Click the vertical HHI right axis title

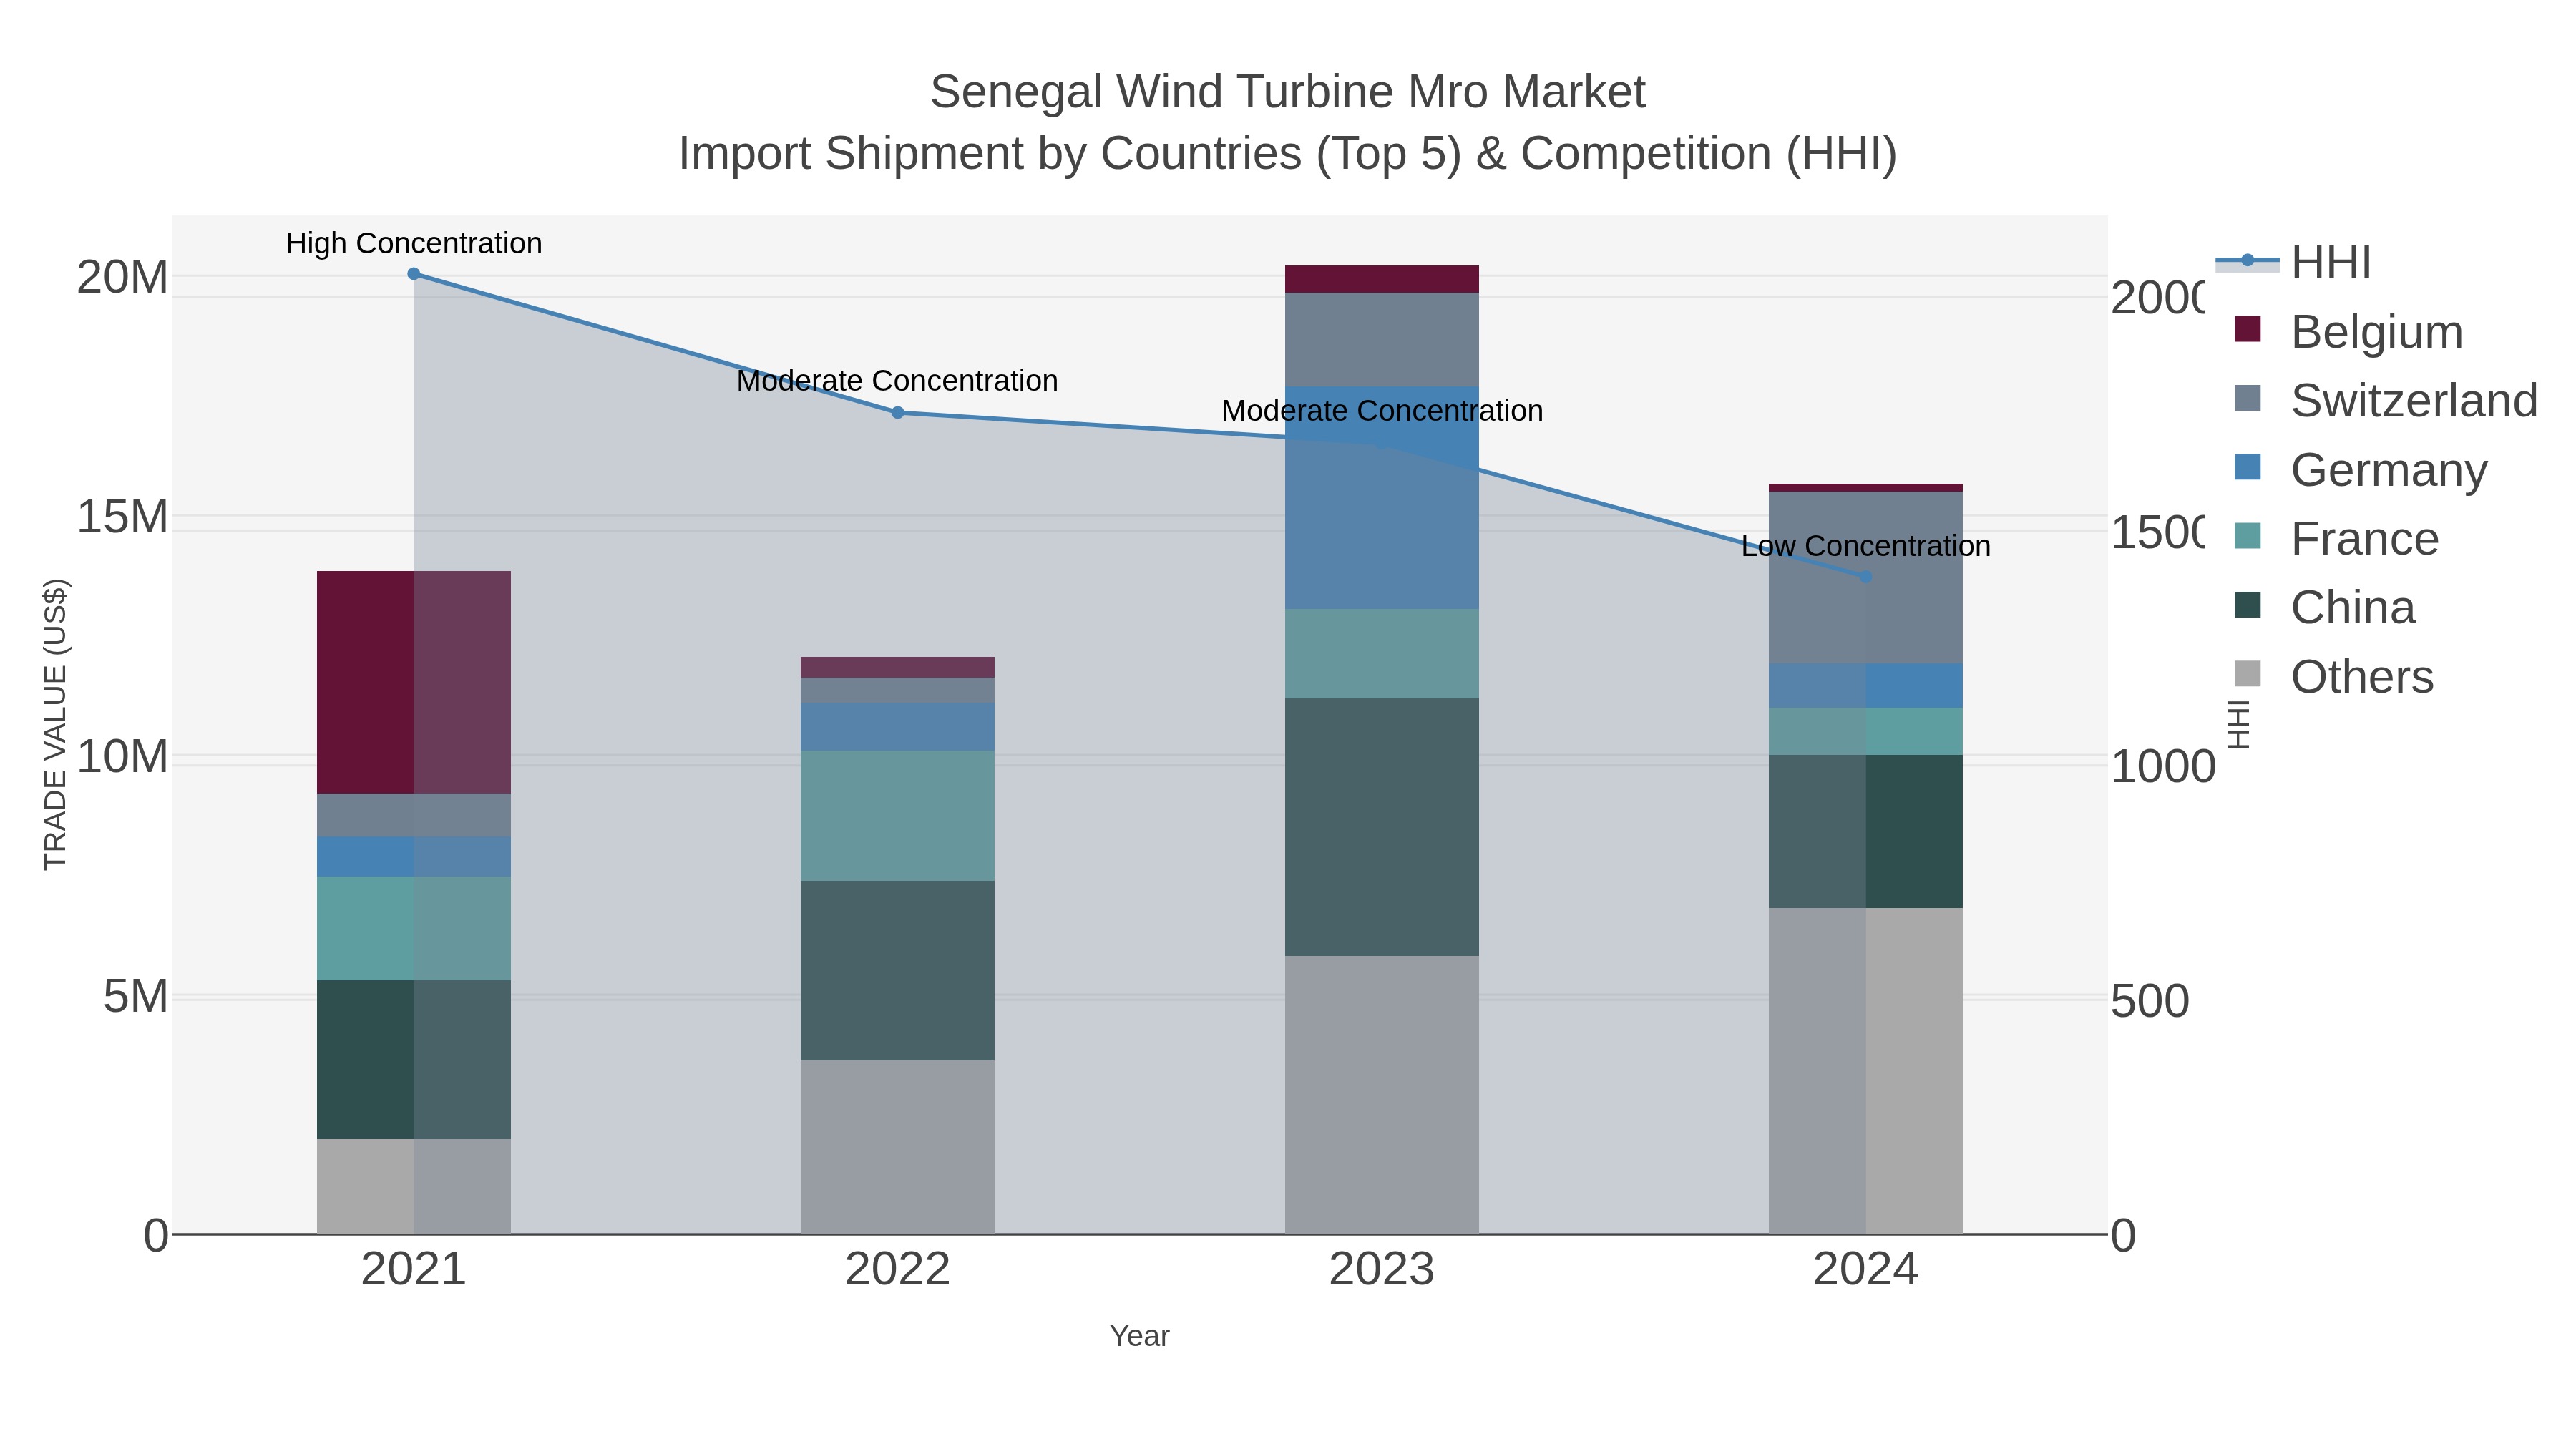2239,725
